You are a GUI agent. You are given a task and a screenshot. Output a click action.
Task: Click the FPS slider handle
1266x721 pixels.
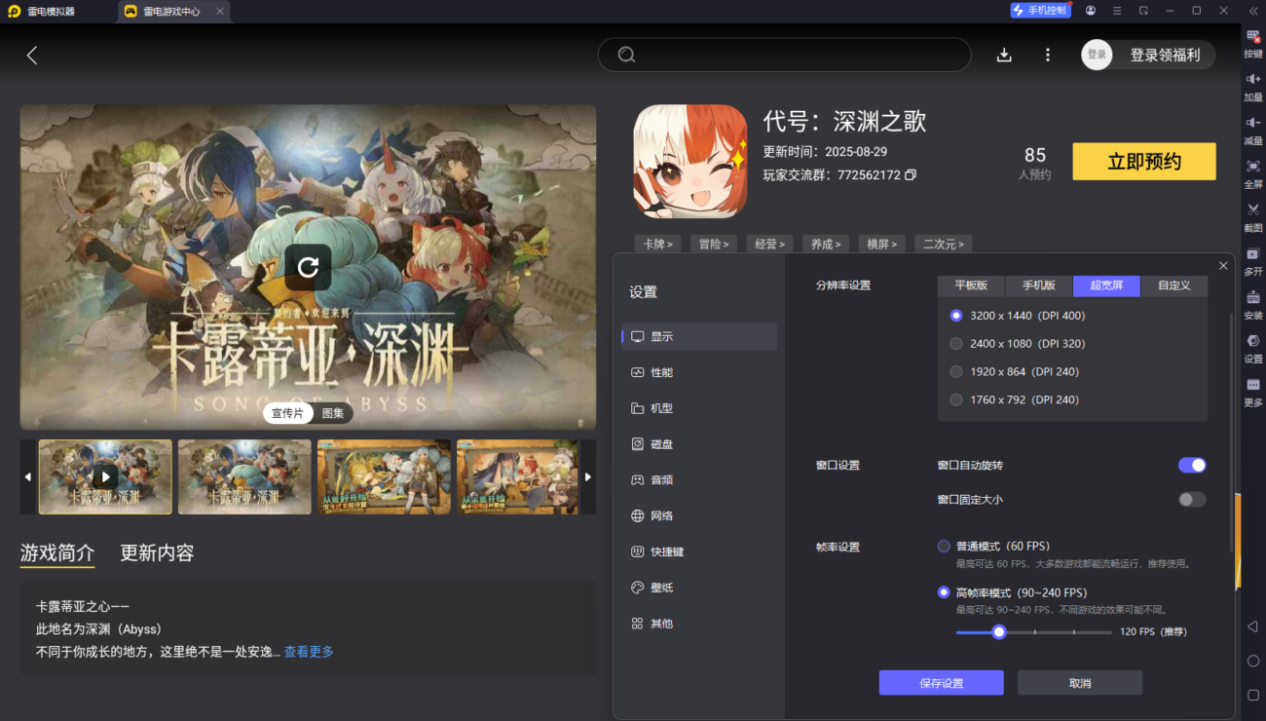[x=998, y=632]
